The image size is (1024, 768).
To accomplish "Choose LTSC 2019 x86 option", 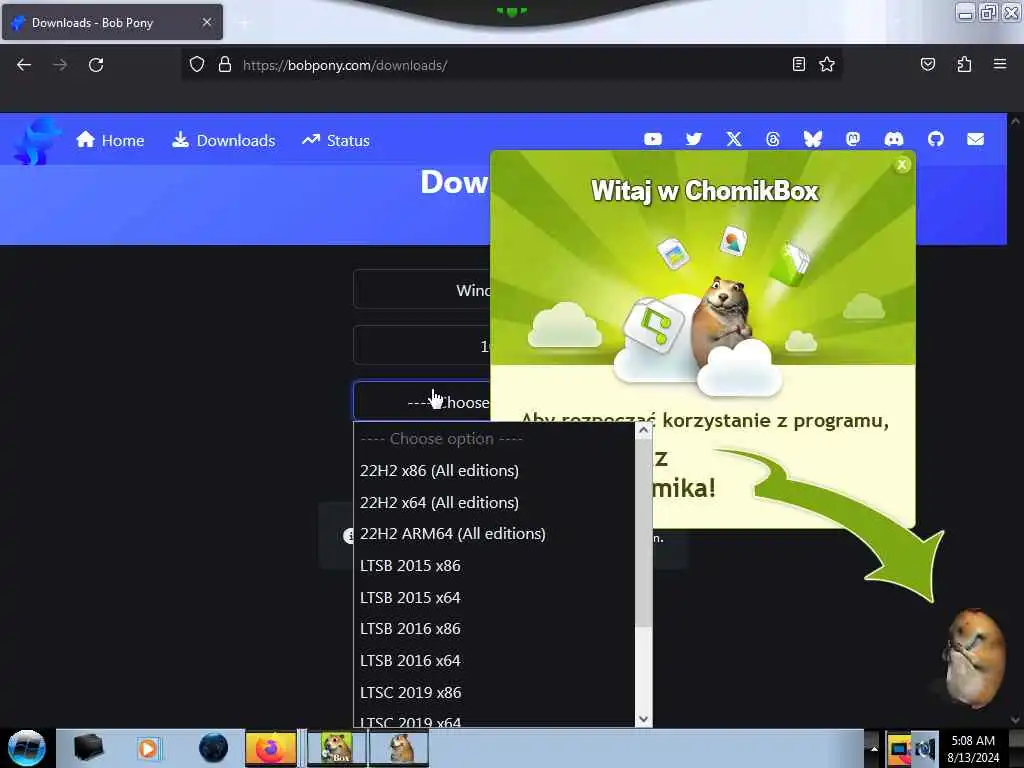I will tap(494, 692).
